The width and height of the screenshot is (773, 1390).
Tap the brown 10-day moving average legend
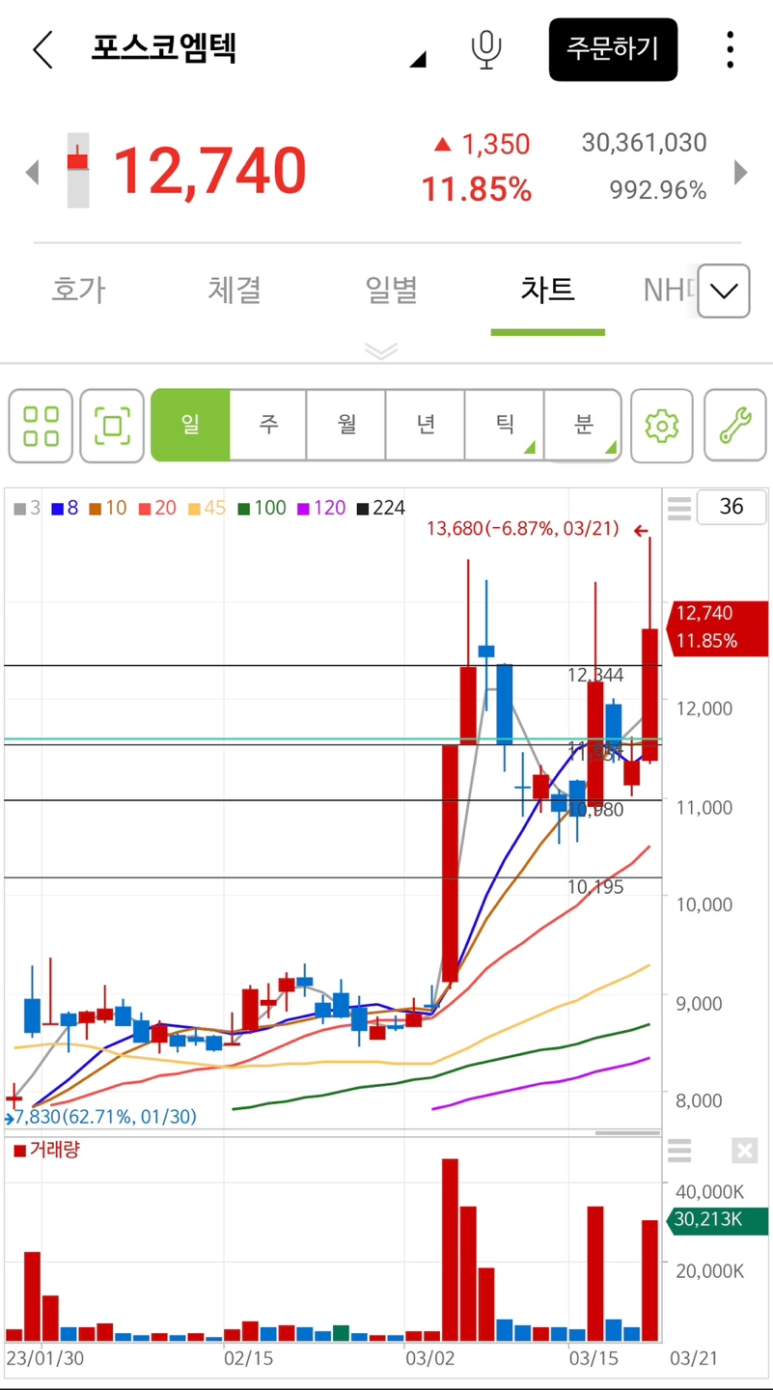coord(107,508)
